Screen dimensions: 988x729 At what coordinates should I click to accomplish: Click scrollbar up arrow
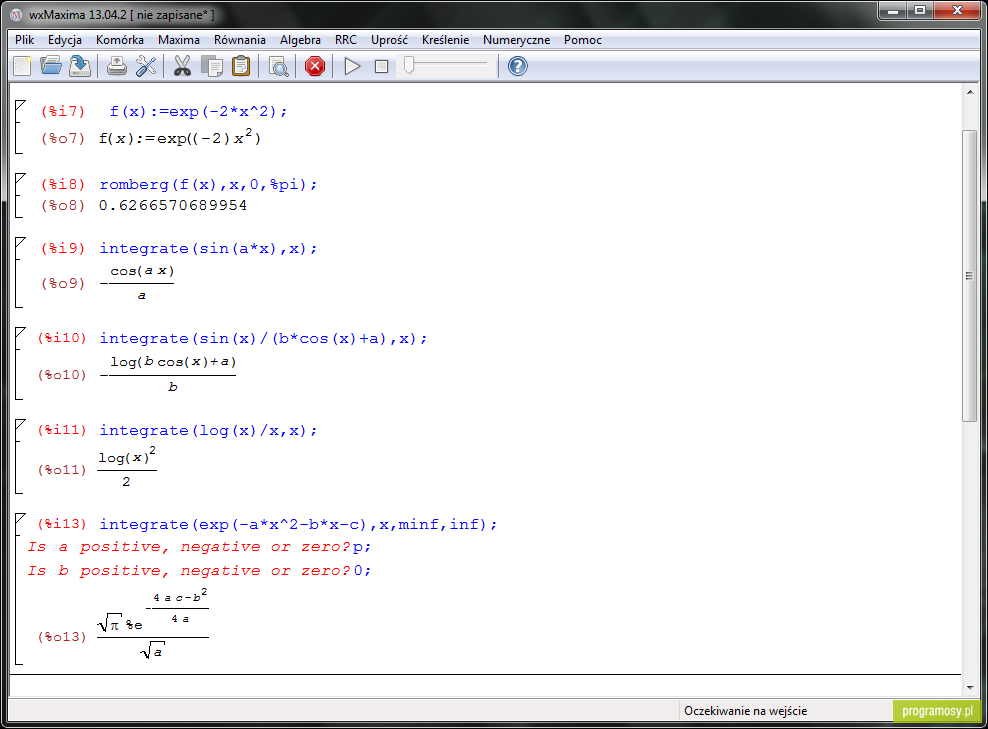(969, 93)
